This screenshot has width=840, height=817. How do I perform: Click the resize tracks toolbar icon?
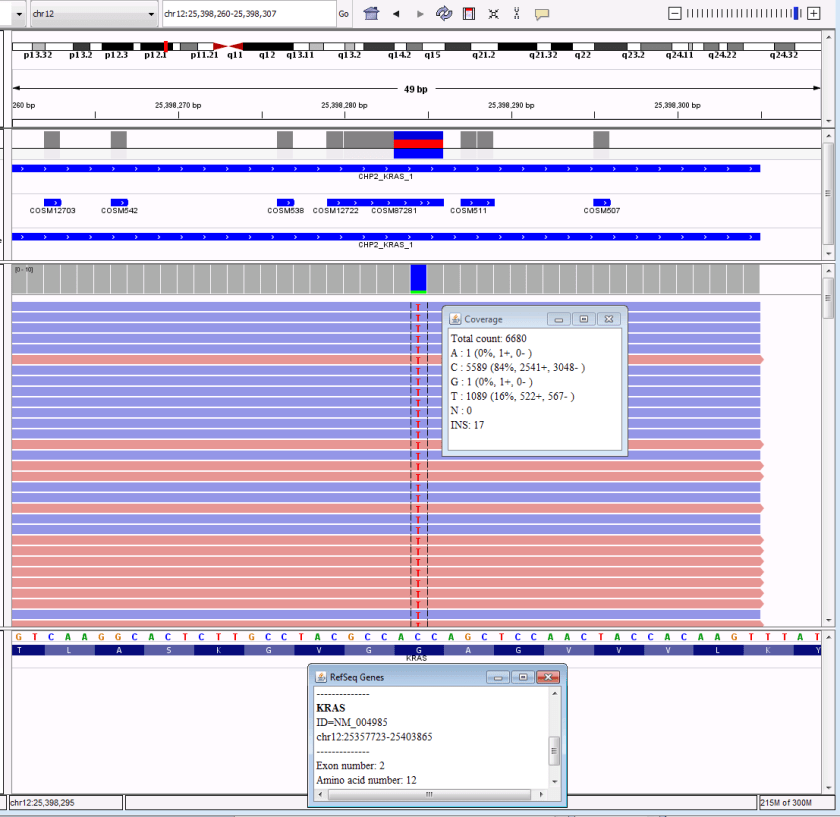[517, 14]
